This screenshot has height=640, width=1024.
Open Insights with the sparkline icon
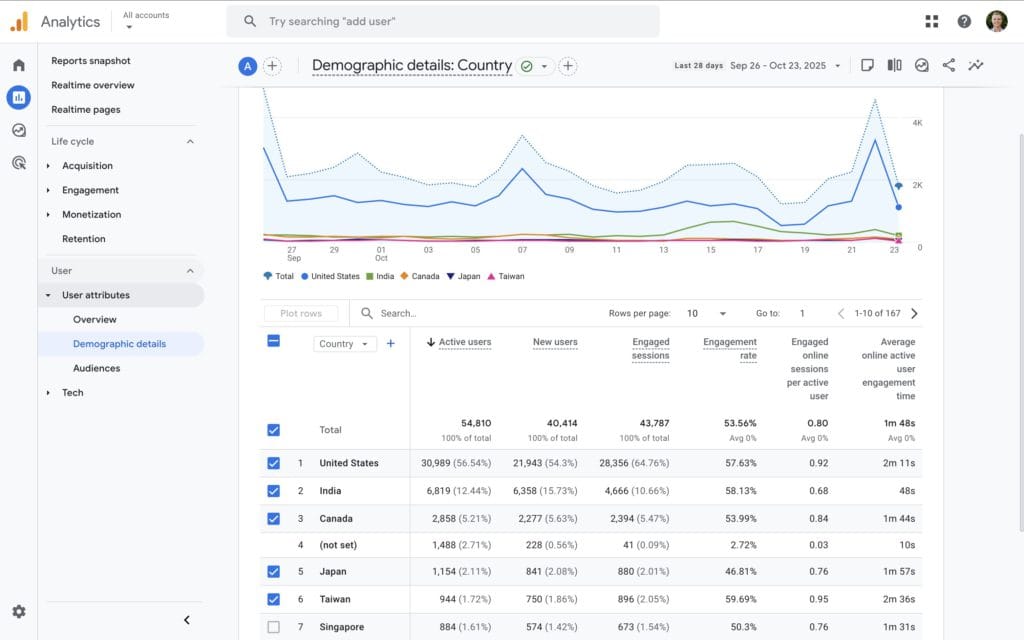tap(976, 64)
